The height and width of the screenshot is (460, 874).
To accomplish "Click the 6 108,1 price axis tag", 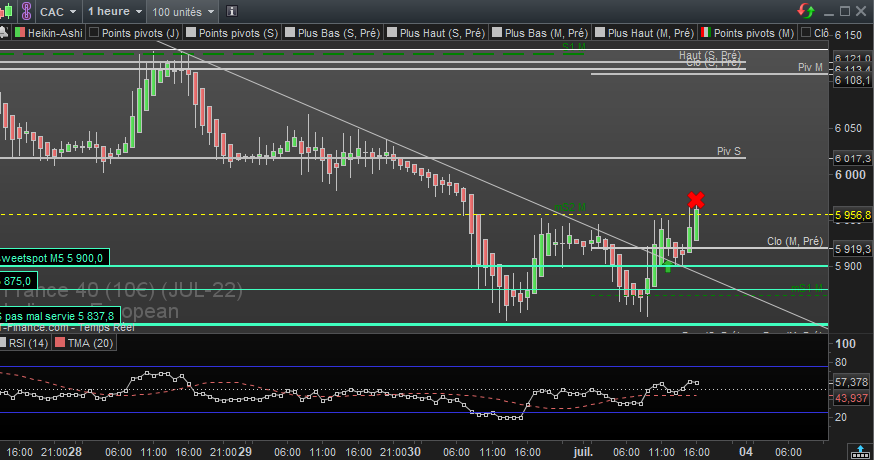I will click(853, 80).
